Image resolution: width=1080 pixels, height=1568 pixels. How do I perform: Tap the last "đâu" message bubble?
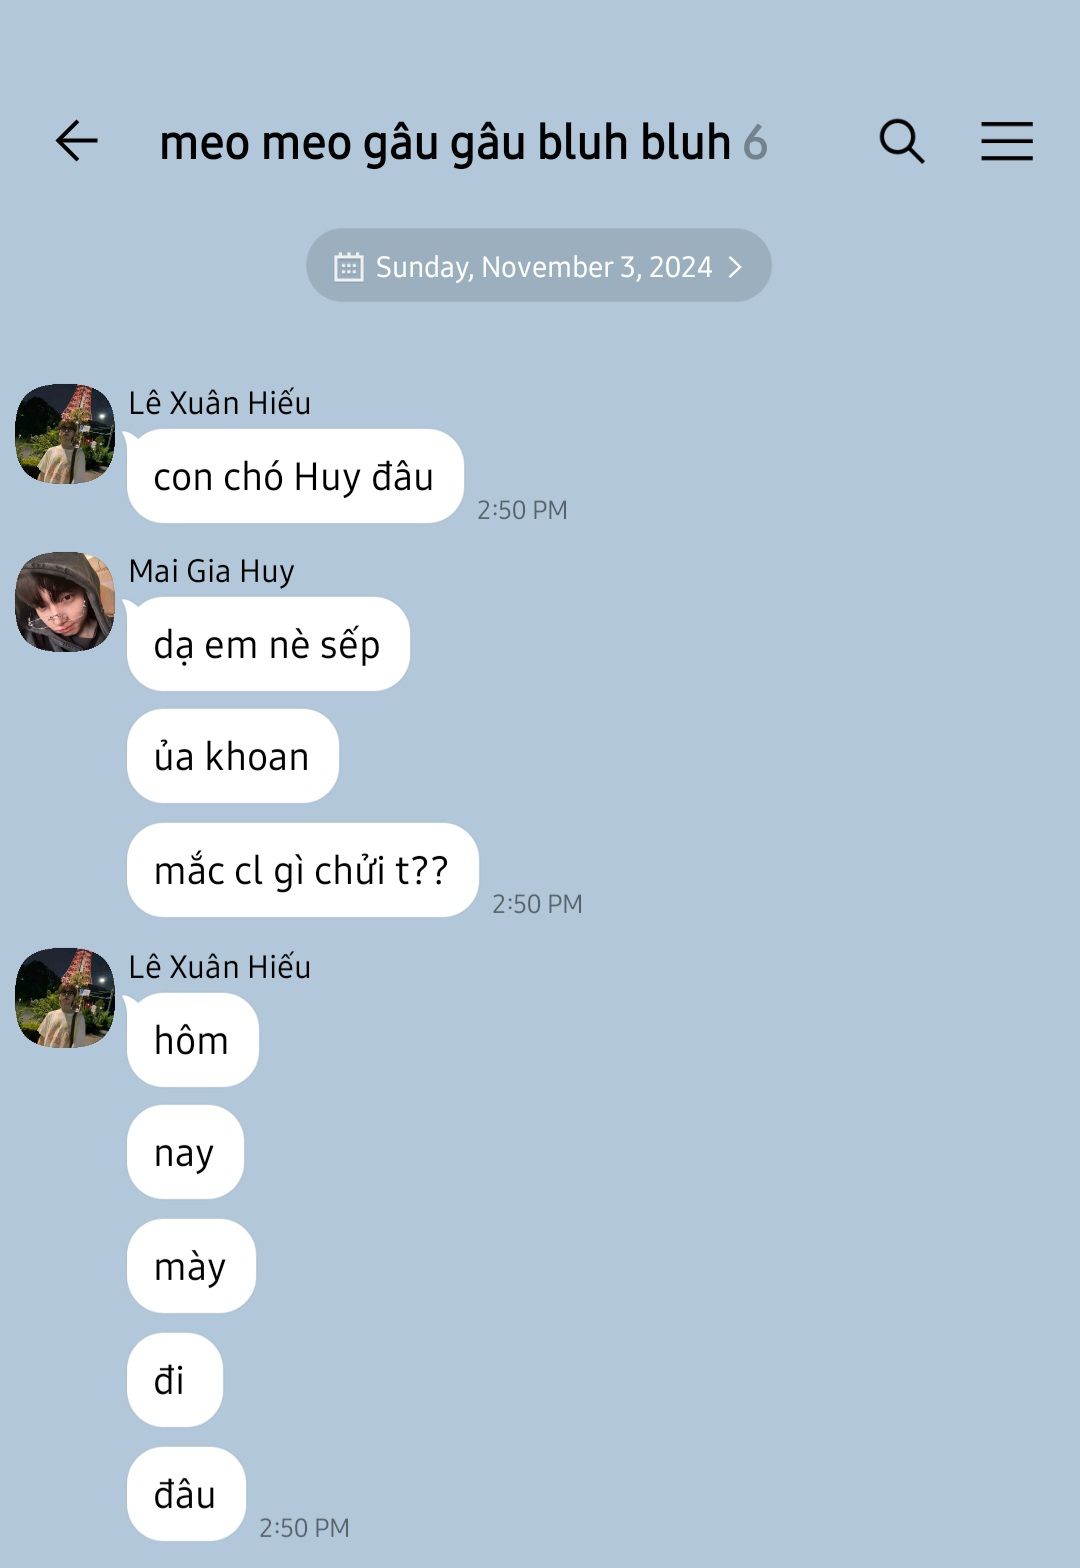(186, 1494)
